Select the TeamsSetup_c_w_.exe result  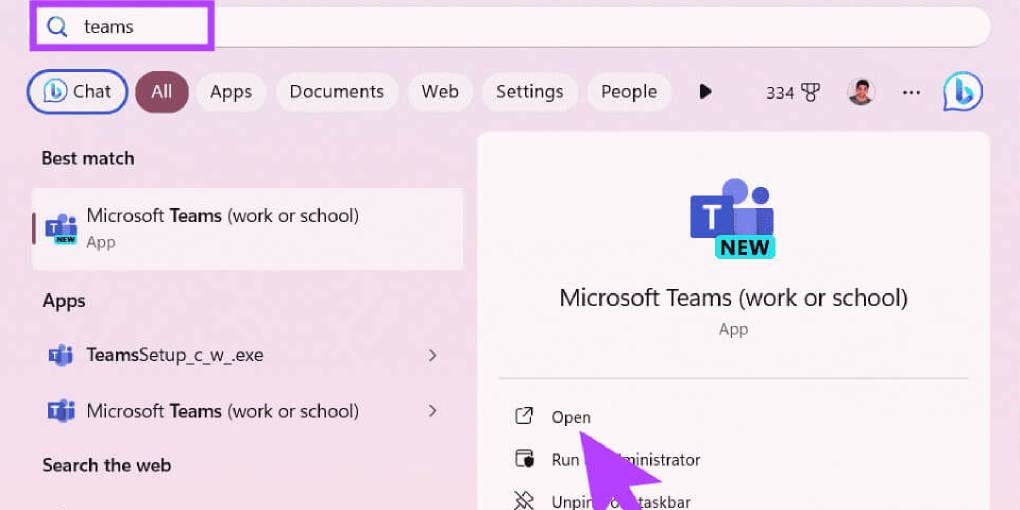tap(247, 355)
